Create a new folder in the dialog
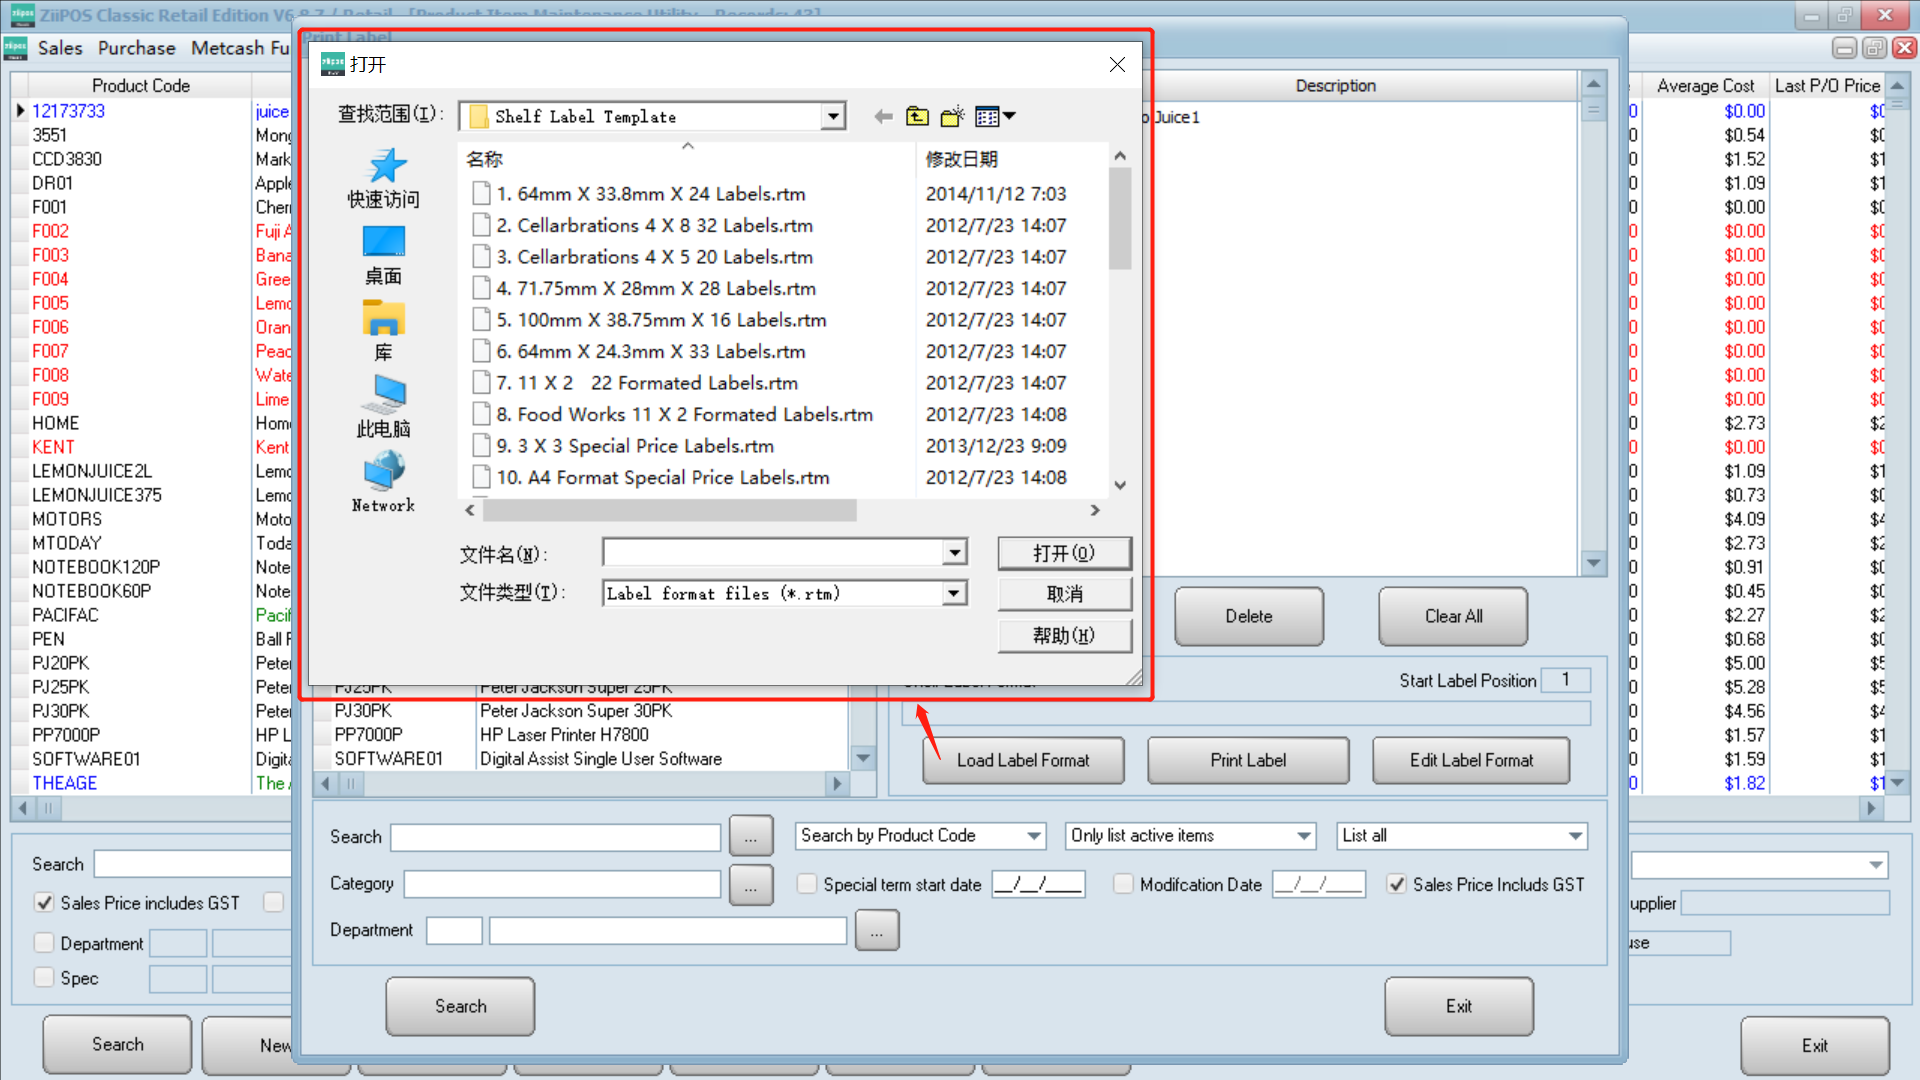This screenshot has width=1920, height=1080. tap(951, 116)
